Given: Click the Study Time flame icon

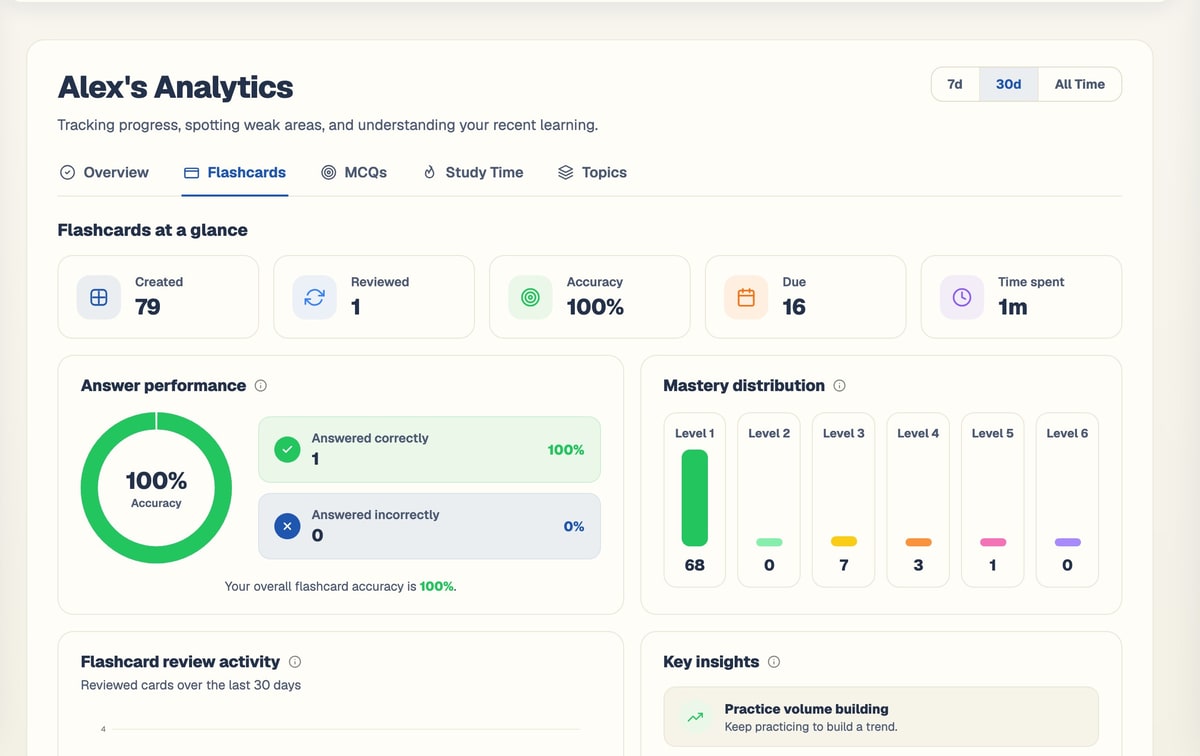Looking at the screenshot, I should pyautogui.click(x=430, y=172).
